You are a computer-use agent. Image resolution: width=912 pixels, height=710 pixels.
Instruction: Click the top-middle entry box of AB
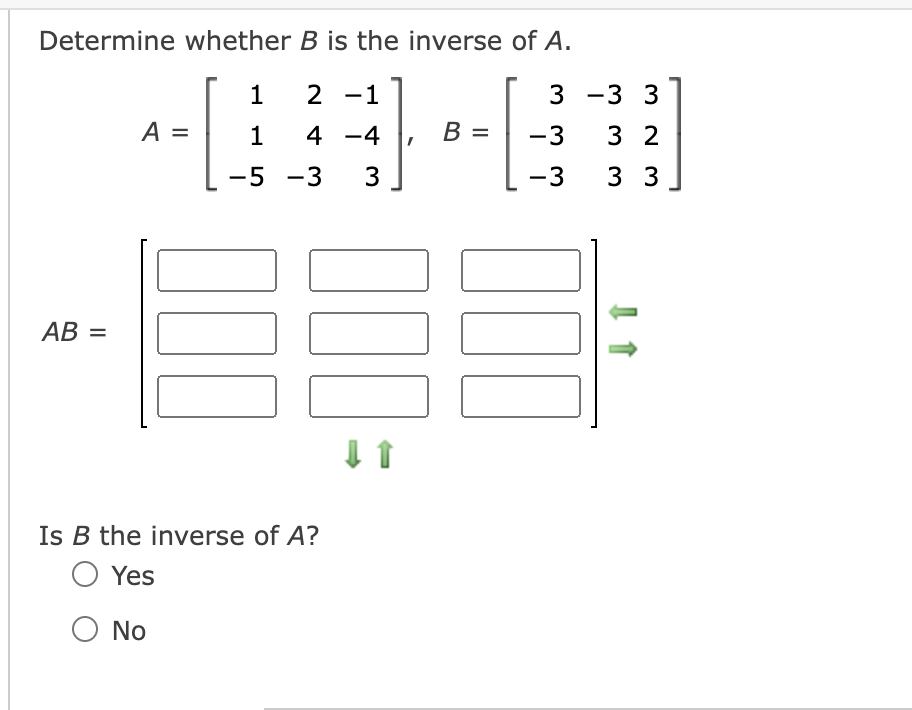pyautogui.click(x=369, y=268)
